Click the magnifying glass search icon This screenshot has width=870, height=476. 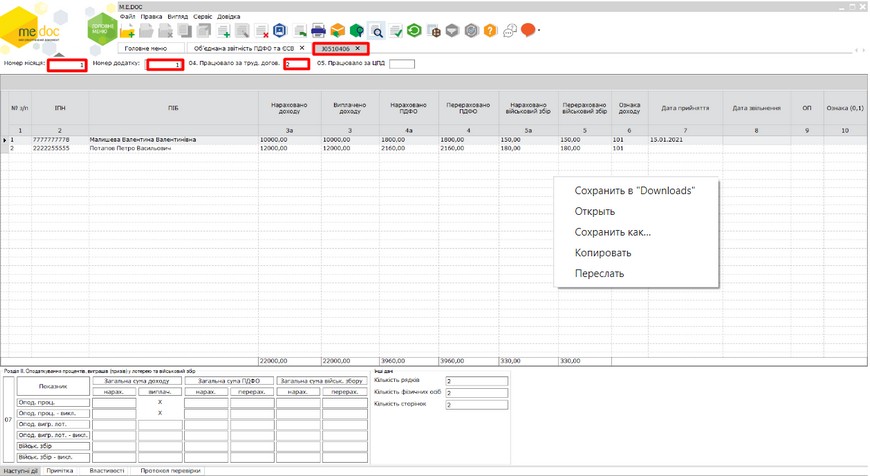tap(377, 31)
